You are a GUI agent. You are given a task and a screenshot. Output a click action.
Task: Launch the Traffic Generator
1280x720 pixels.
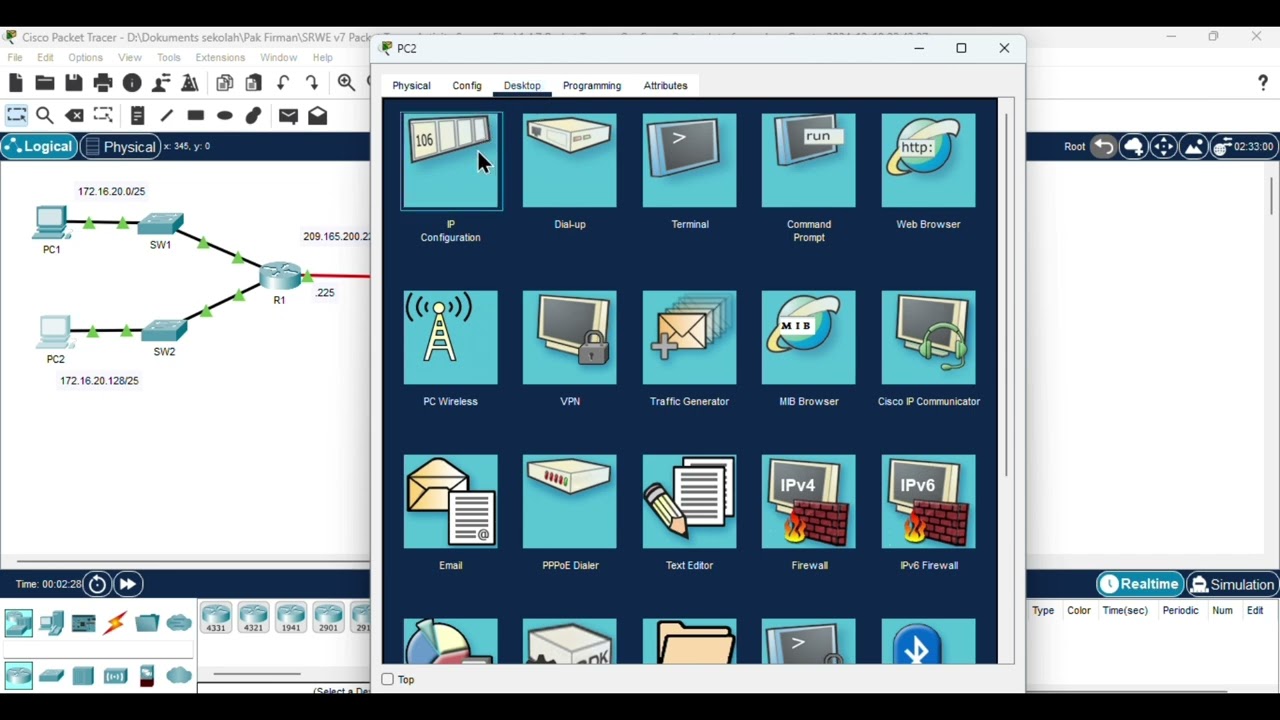[689, 338]
